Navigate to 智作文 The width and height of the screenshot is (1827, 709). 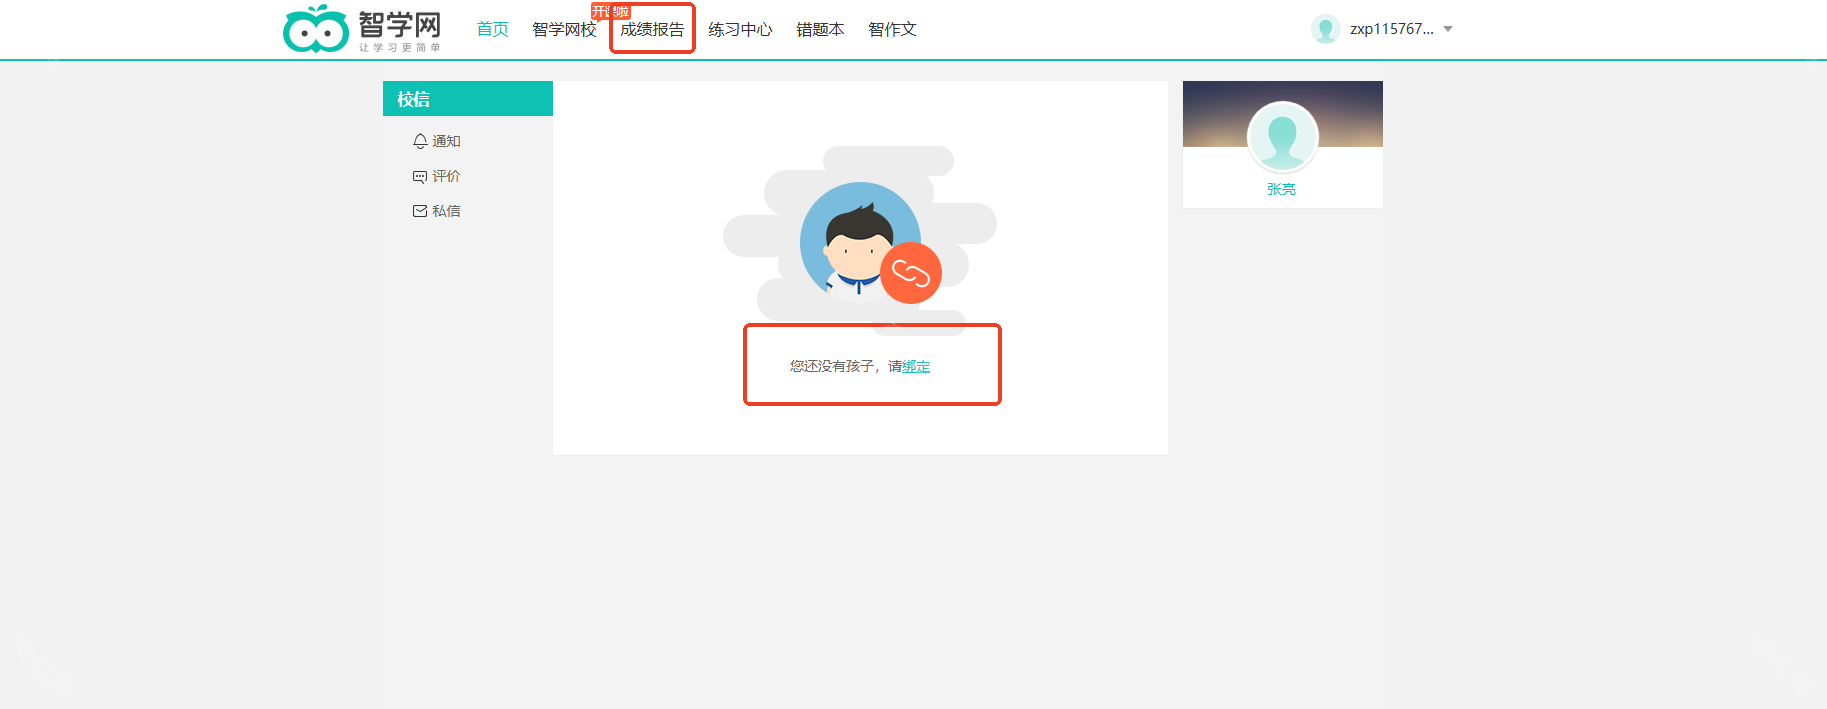(x=892, y=30)
